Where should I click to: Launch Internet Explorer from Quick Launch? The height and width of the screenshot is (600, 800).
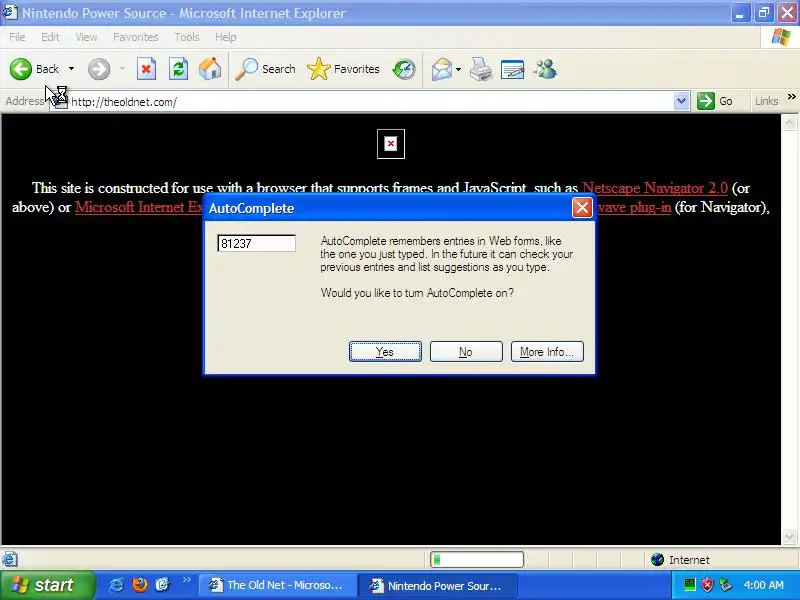[x=116, y=585]
